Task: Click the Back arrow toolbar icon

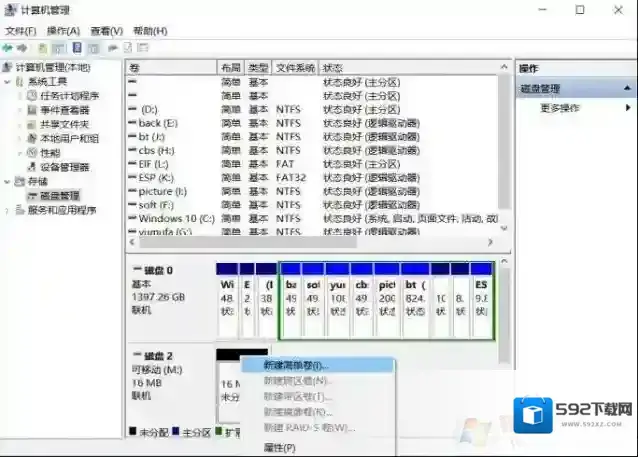Action: click(8, 47)
